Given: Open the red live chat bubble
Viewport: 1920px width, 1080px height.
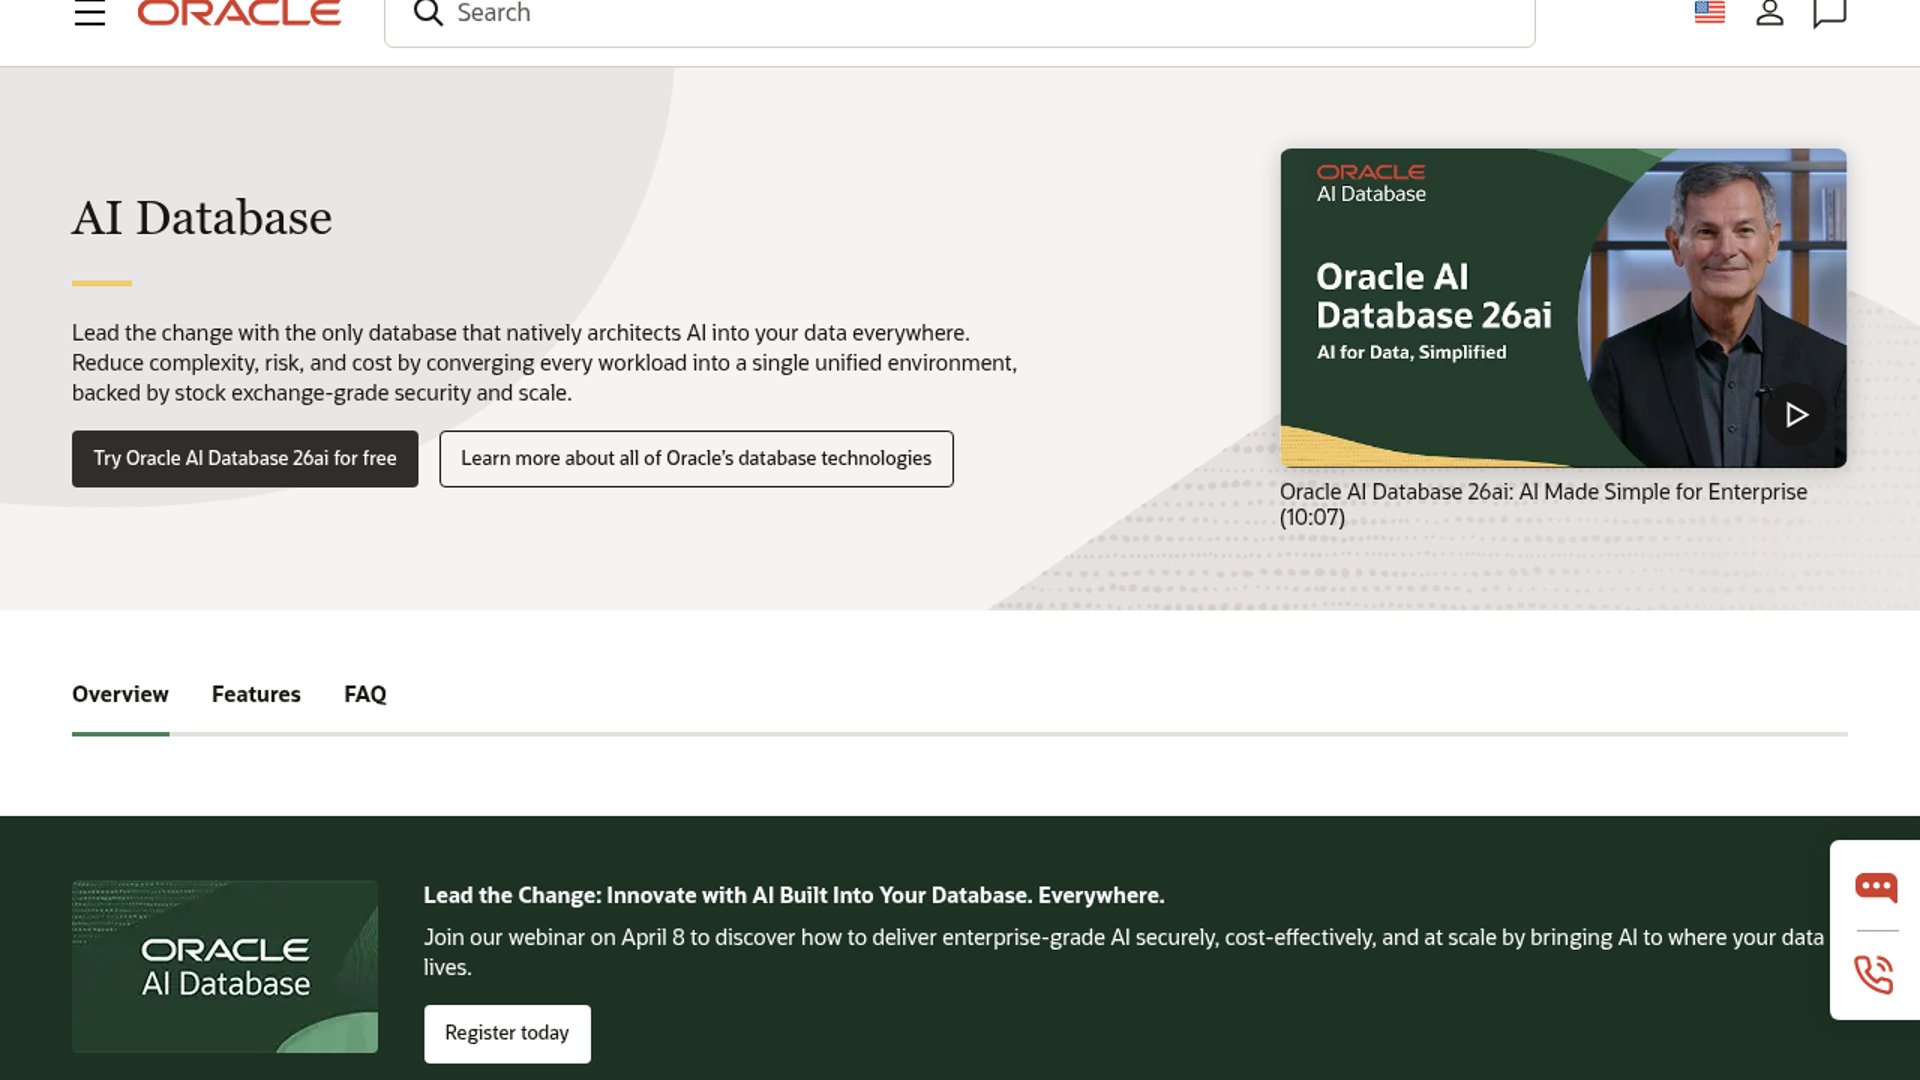Looking at the screenshot, I should coord(1875,888).
